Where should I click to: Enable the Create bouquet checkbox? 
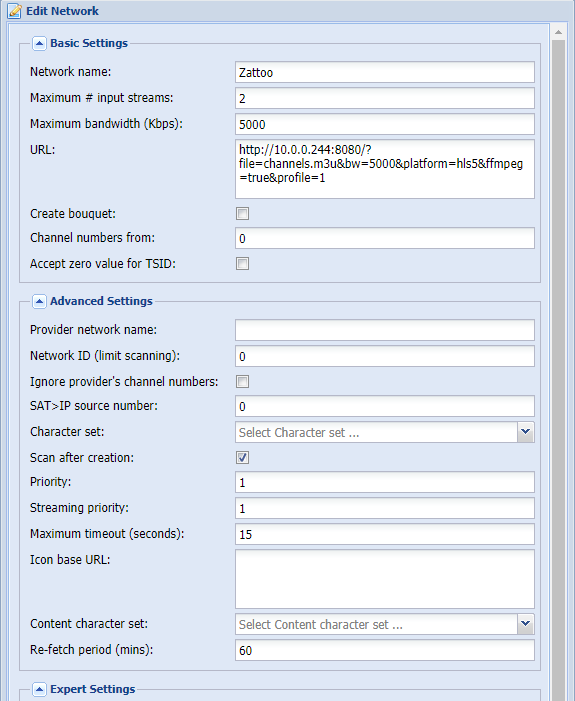pyautogui.click(x=242, y=214)
